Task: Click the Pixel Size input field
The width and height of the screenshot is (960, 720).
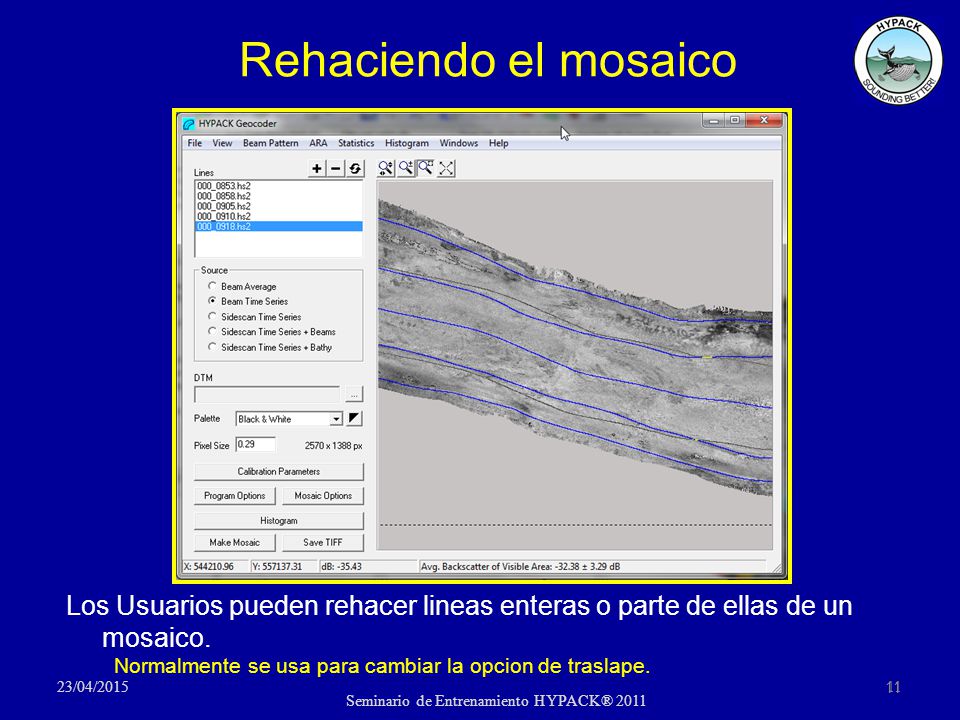Action: coord(255,445)
